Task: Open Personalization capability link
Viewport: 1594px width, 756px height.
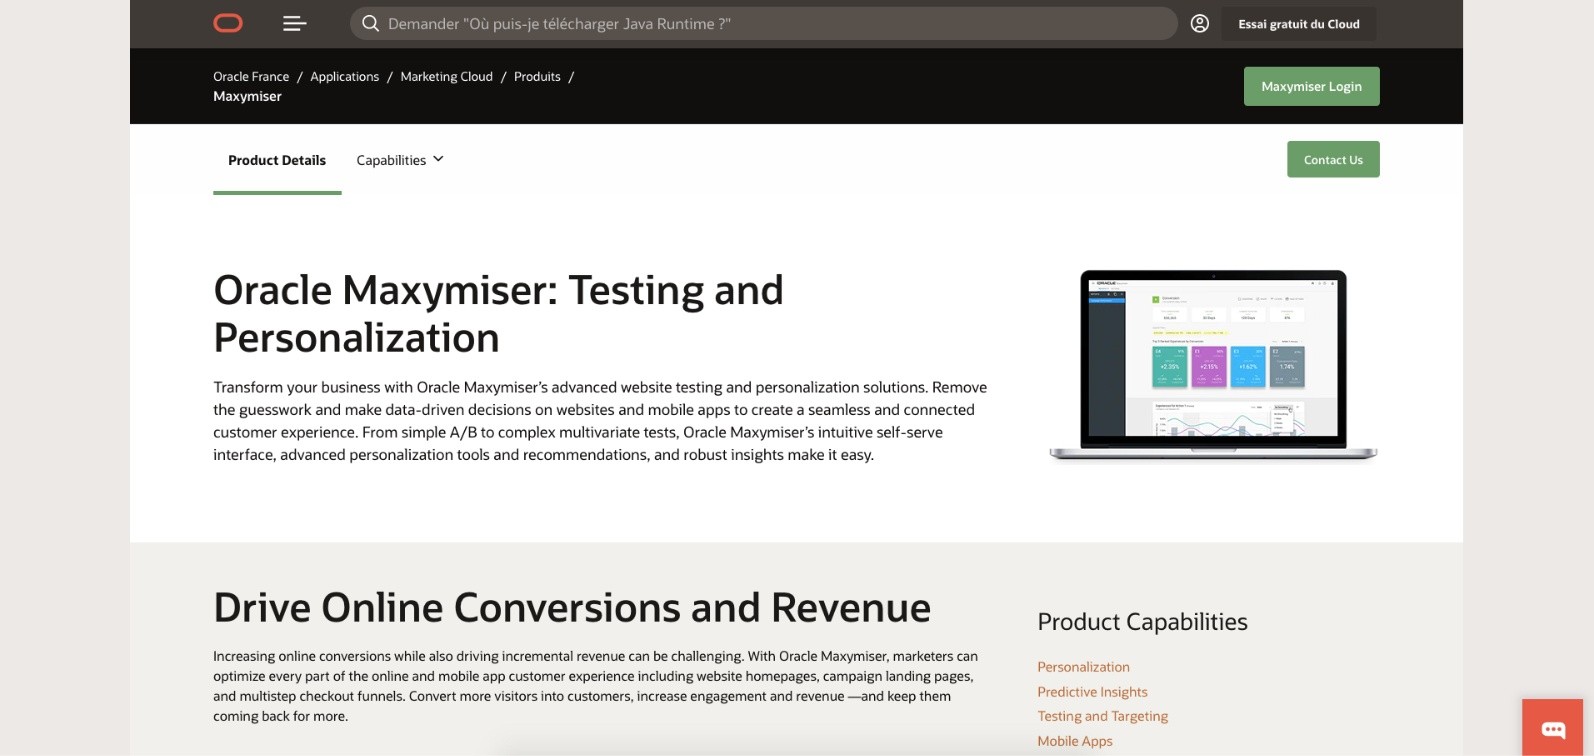Action: 1083,667
